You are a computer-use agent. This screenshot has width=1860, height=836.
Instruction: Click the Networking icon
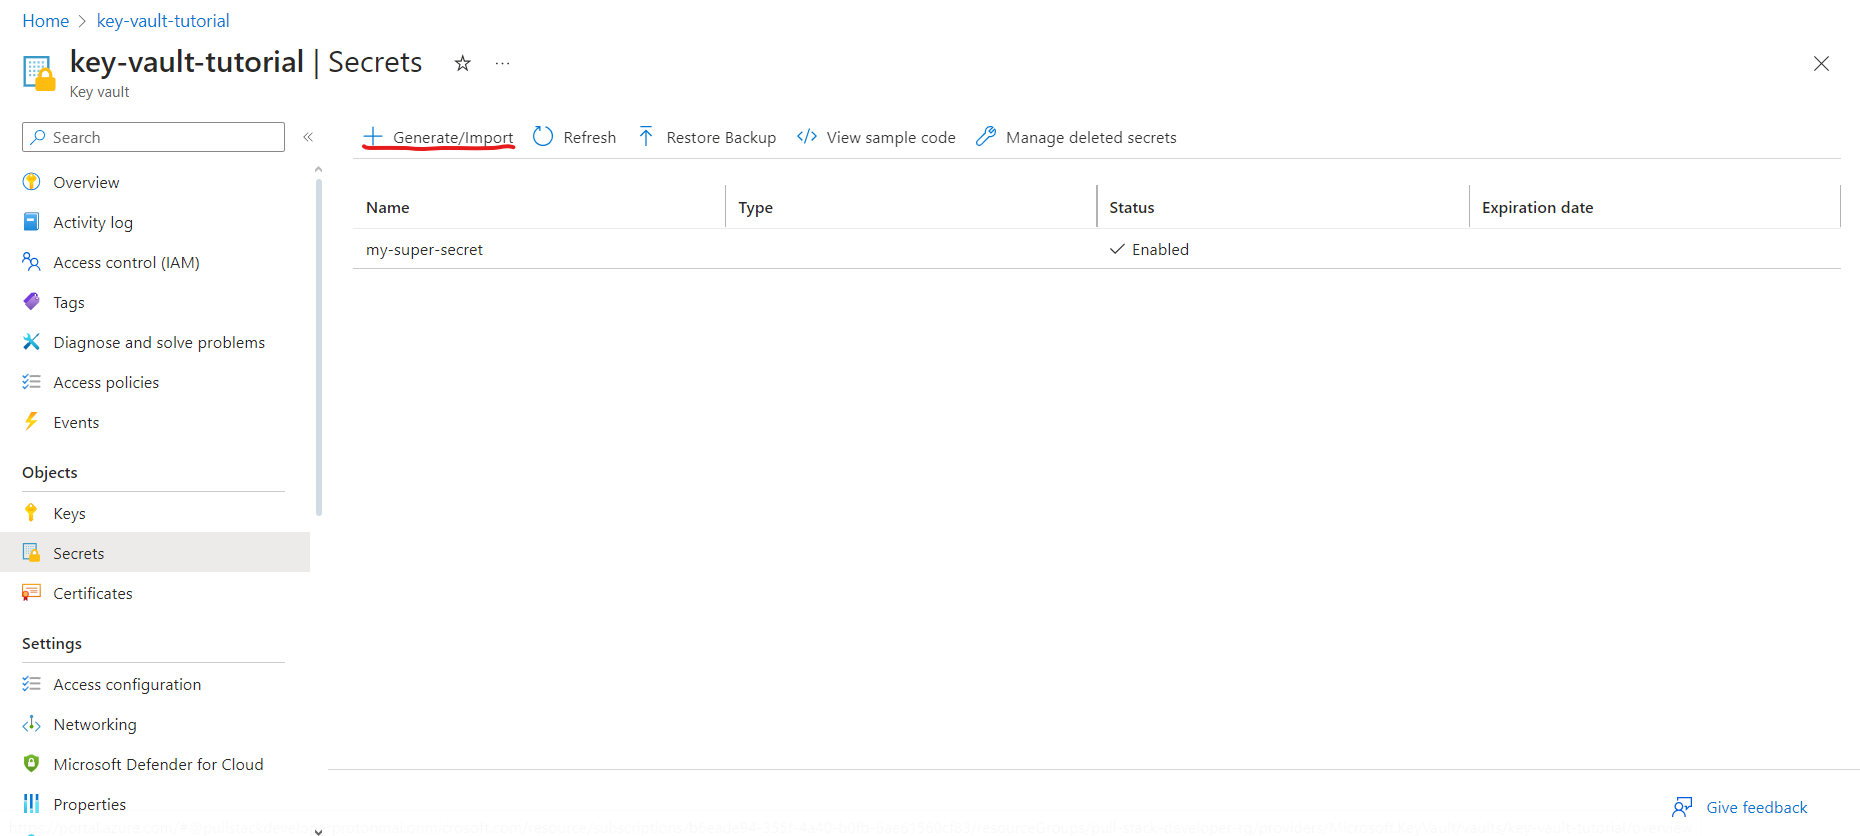(x=32, y=724)
